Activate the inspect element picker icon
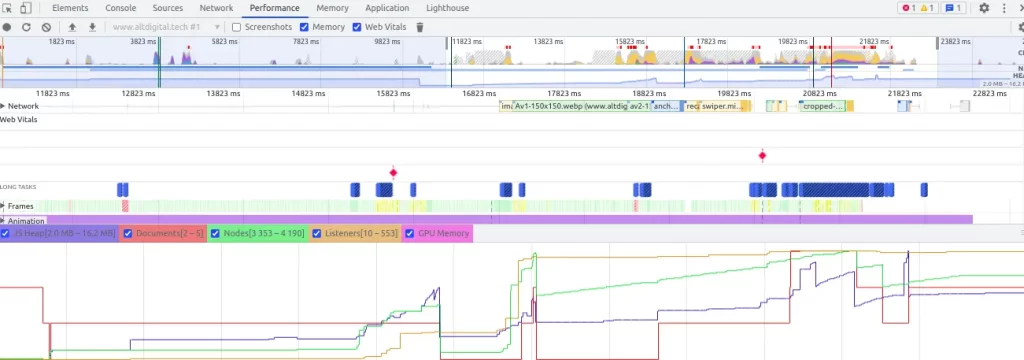Screen dimensions: 1024x360 [7, 8]
